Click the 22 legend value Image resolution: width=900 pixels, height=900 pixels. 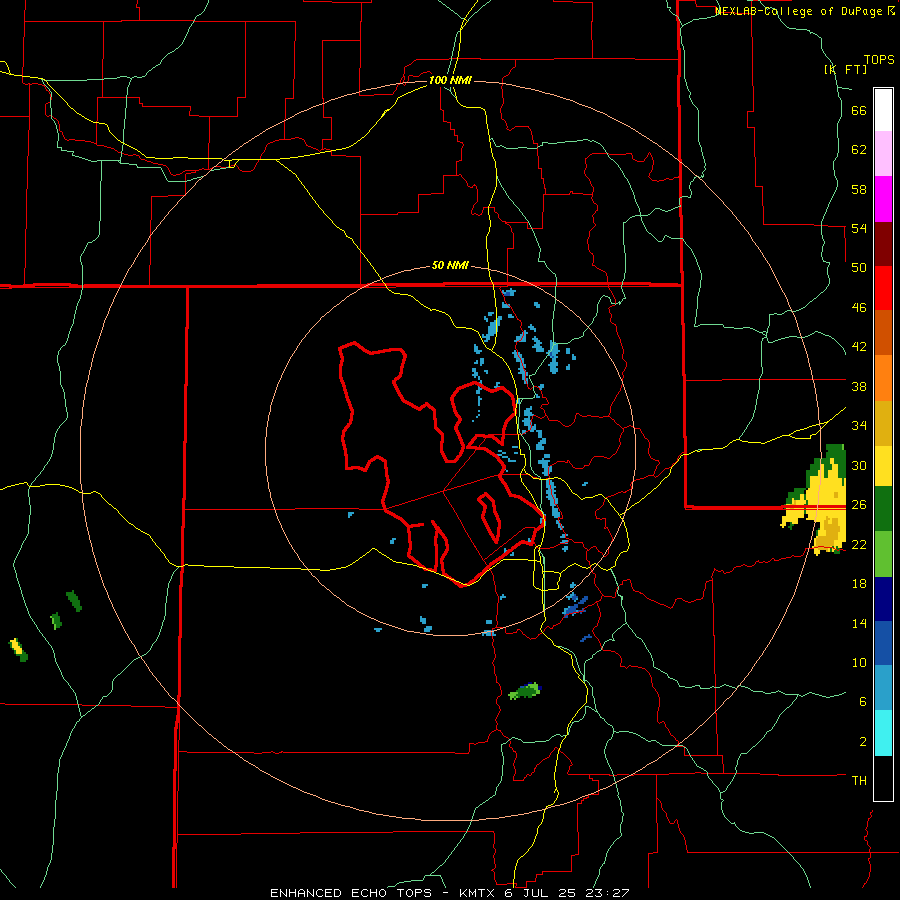(x=859, y=544)
